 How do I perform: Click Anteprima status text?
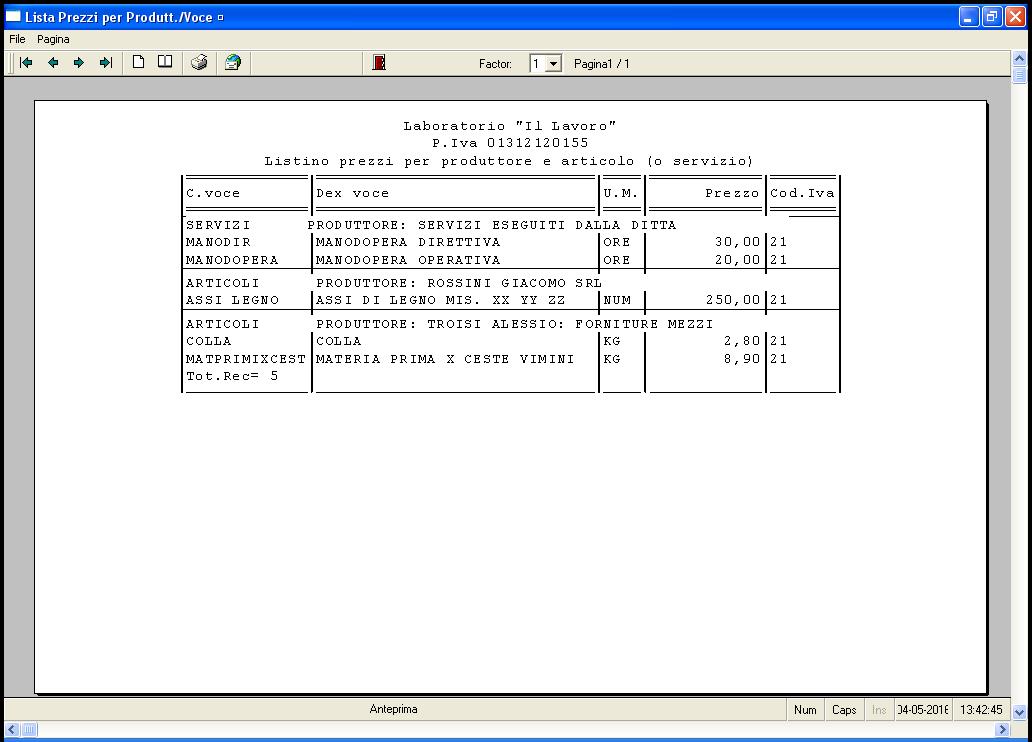coord(394,709)
